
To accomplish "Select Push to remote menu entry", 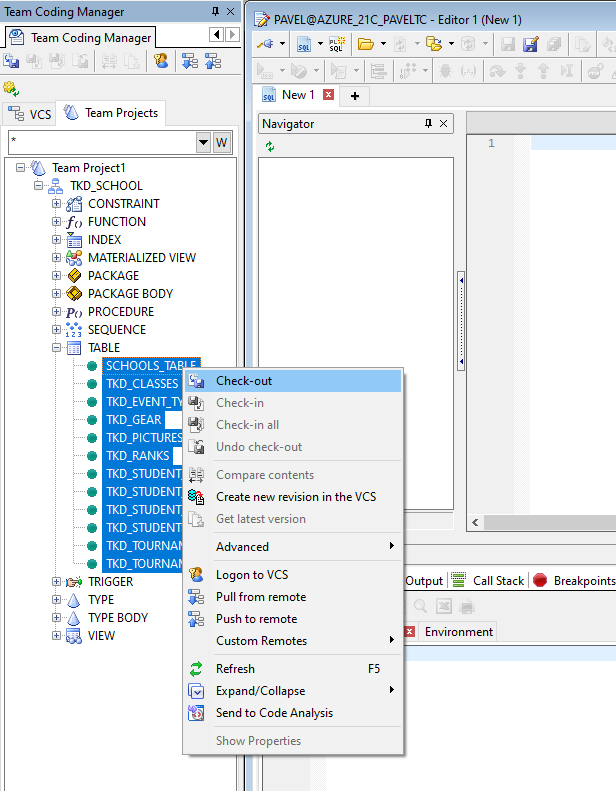I will pos(293,619).
